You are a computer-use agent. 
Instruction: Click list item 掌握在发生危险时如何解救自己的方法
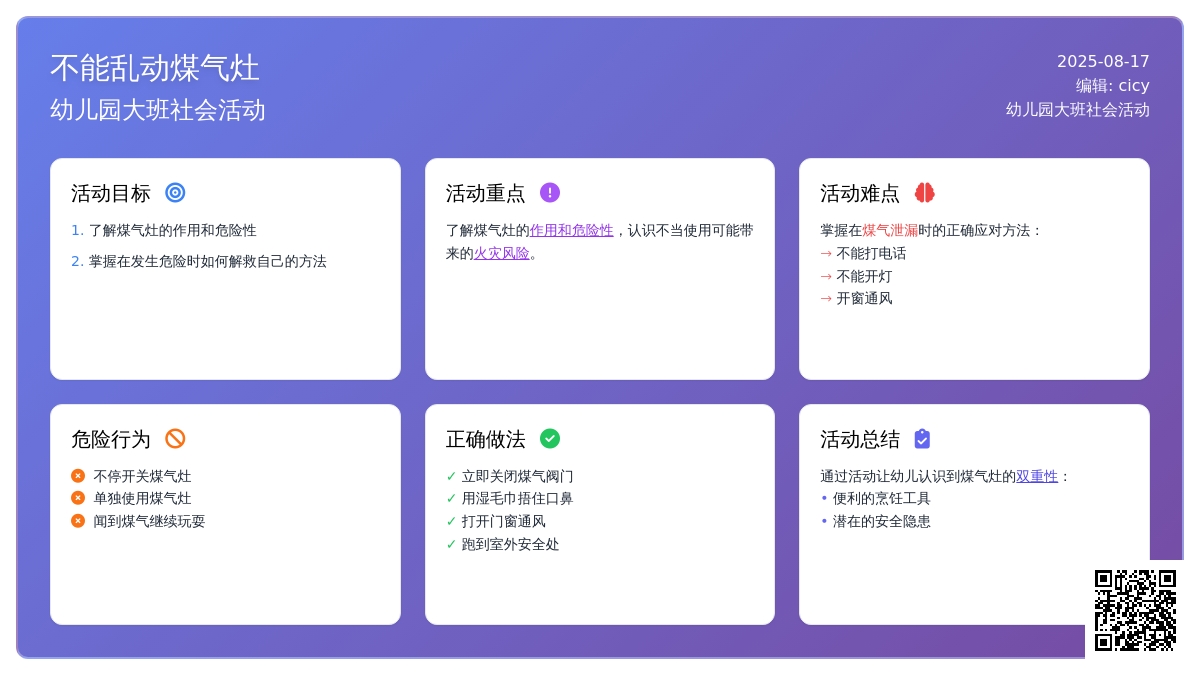coord(208,262)
